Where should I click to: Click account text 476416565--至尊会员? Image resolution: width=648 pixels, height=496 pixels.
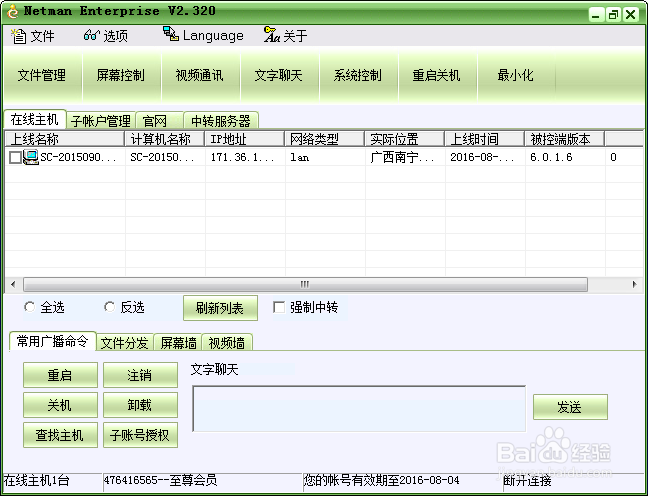pyautogui.click(x=160, y=480)
